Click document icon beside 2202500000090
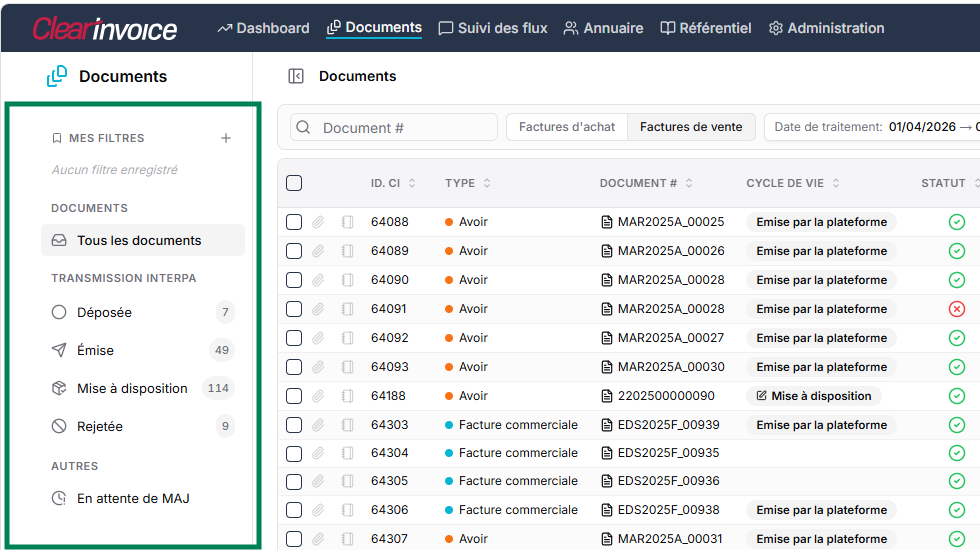This screenshot has height=550, width=980. (x=606, y=396)
